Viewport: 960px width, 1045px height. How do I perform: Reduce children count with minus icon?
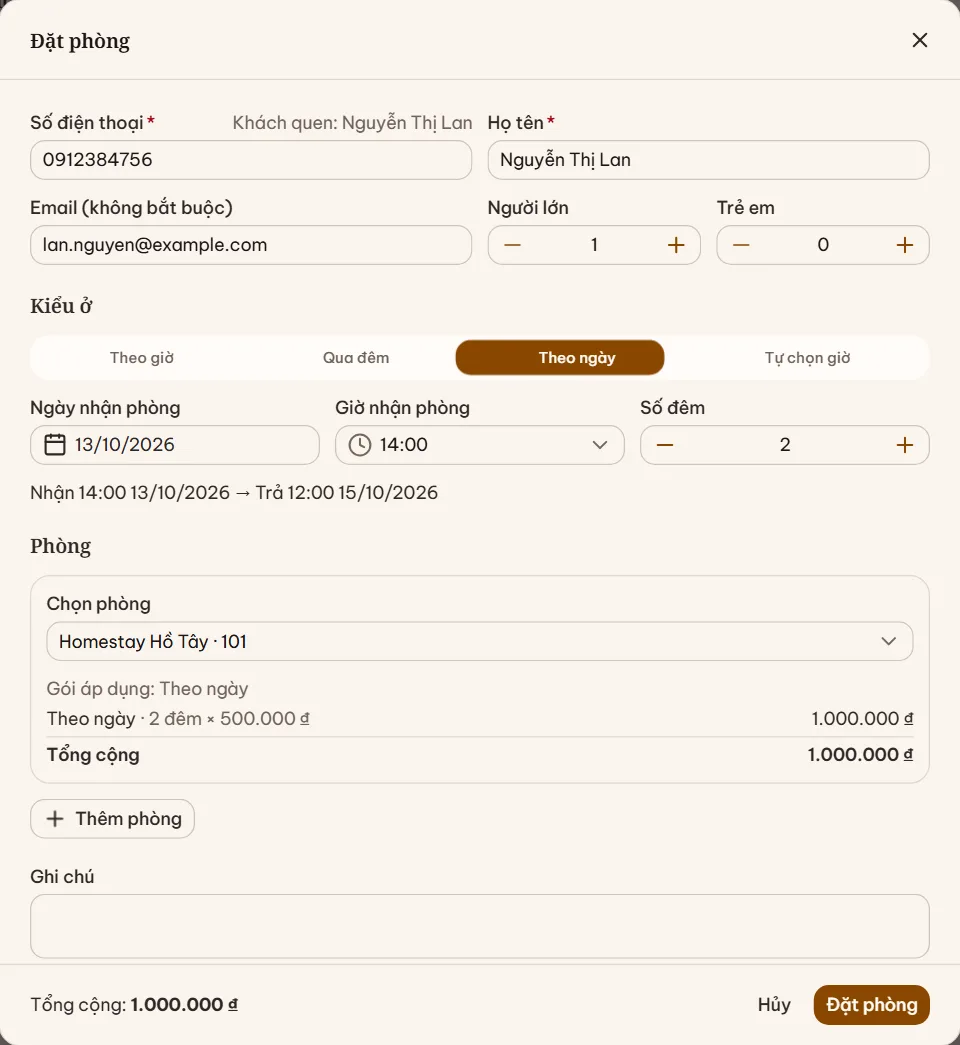(x=741, y=245)
